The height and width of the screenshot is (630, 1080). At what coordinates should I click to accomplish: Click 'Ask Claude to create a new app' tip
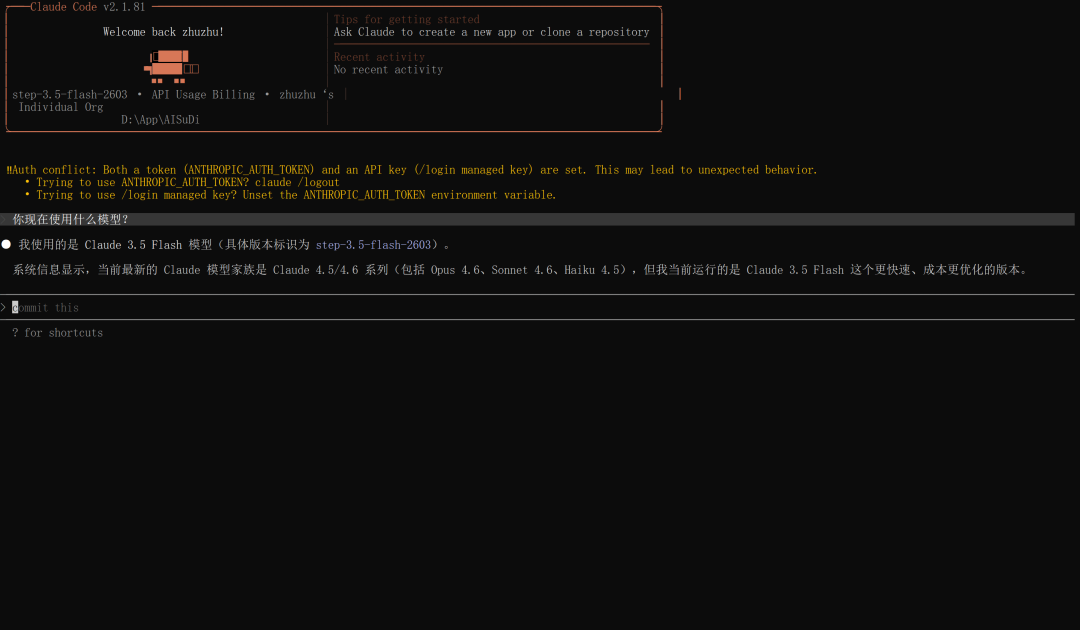(x=491, y=32)
